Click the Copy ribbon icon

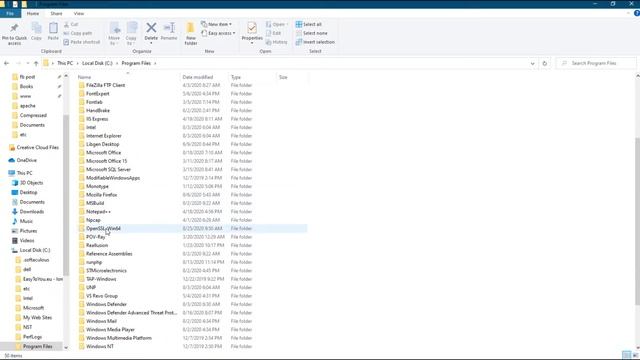coord(36,28)
